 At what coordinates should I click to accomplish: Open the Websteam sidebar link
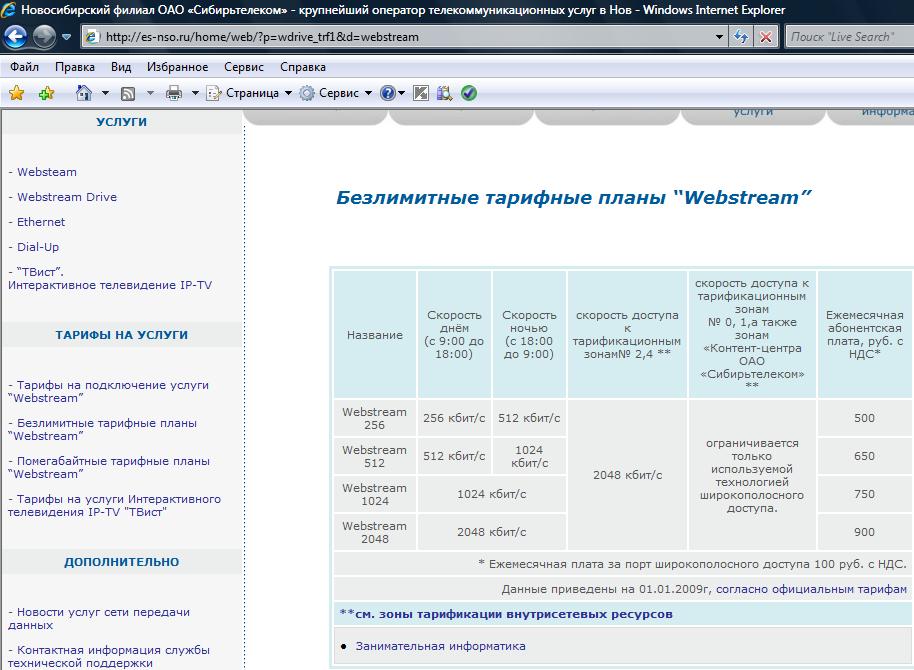point(47,172)
